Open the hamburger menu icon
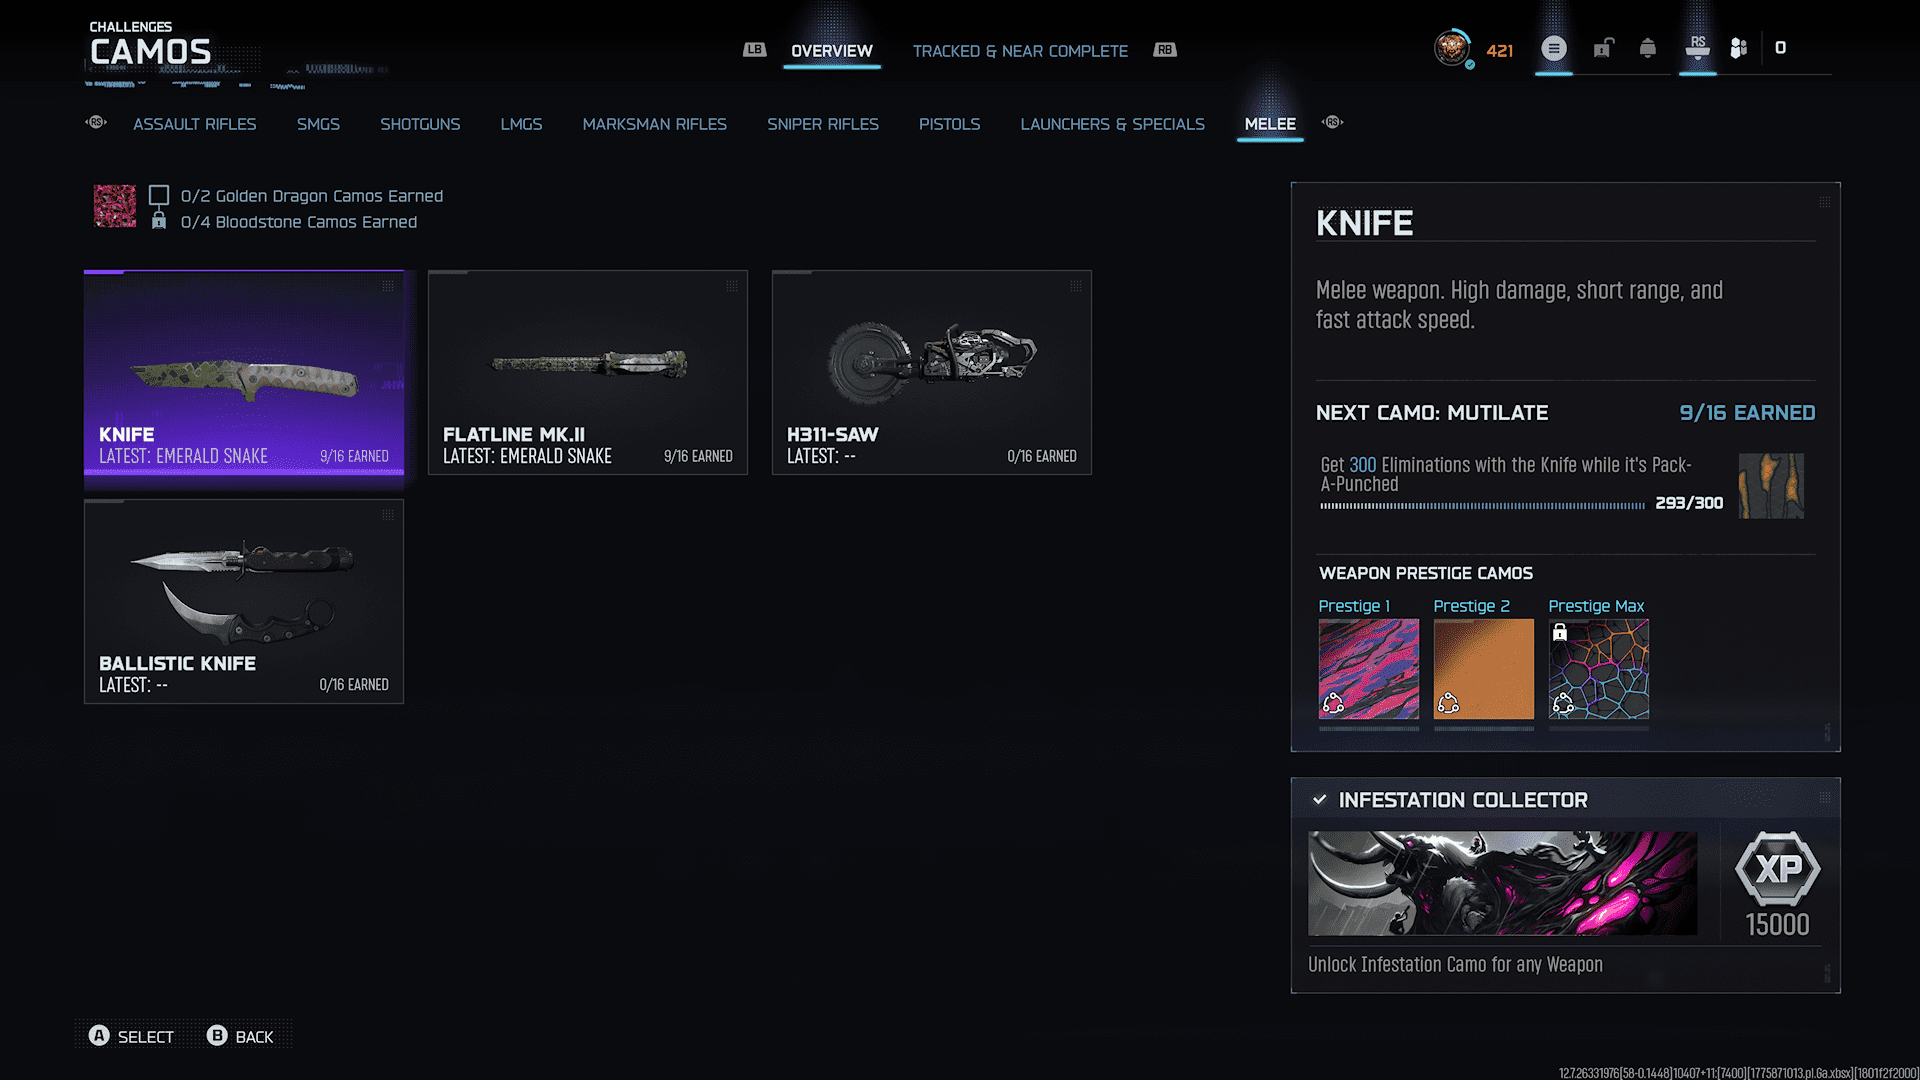The image size is (1920, 1080). [x=1554, y=48]
